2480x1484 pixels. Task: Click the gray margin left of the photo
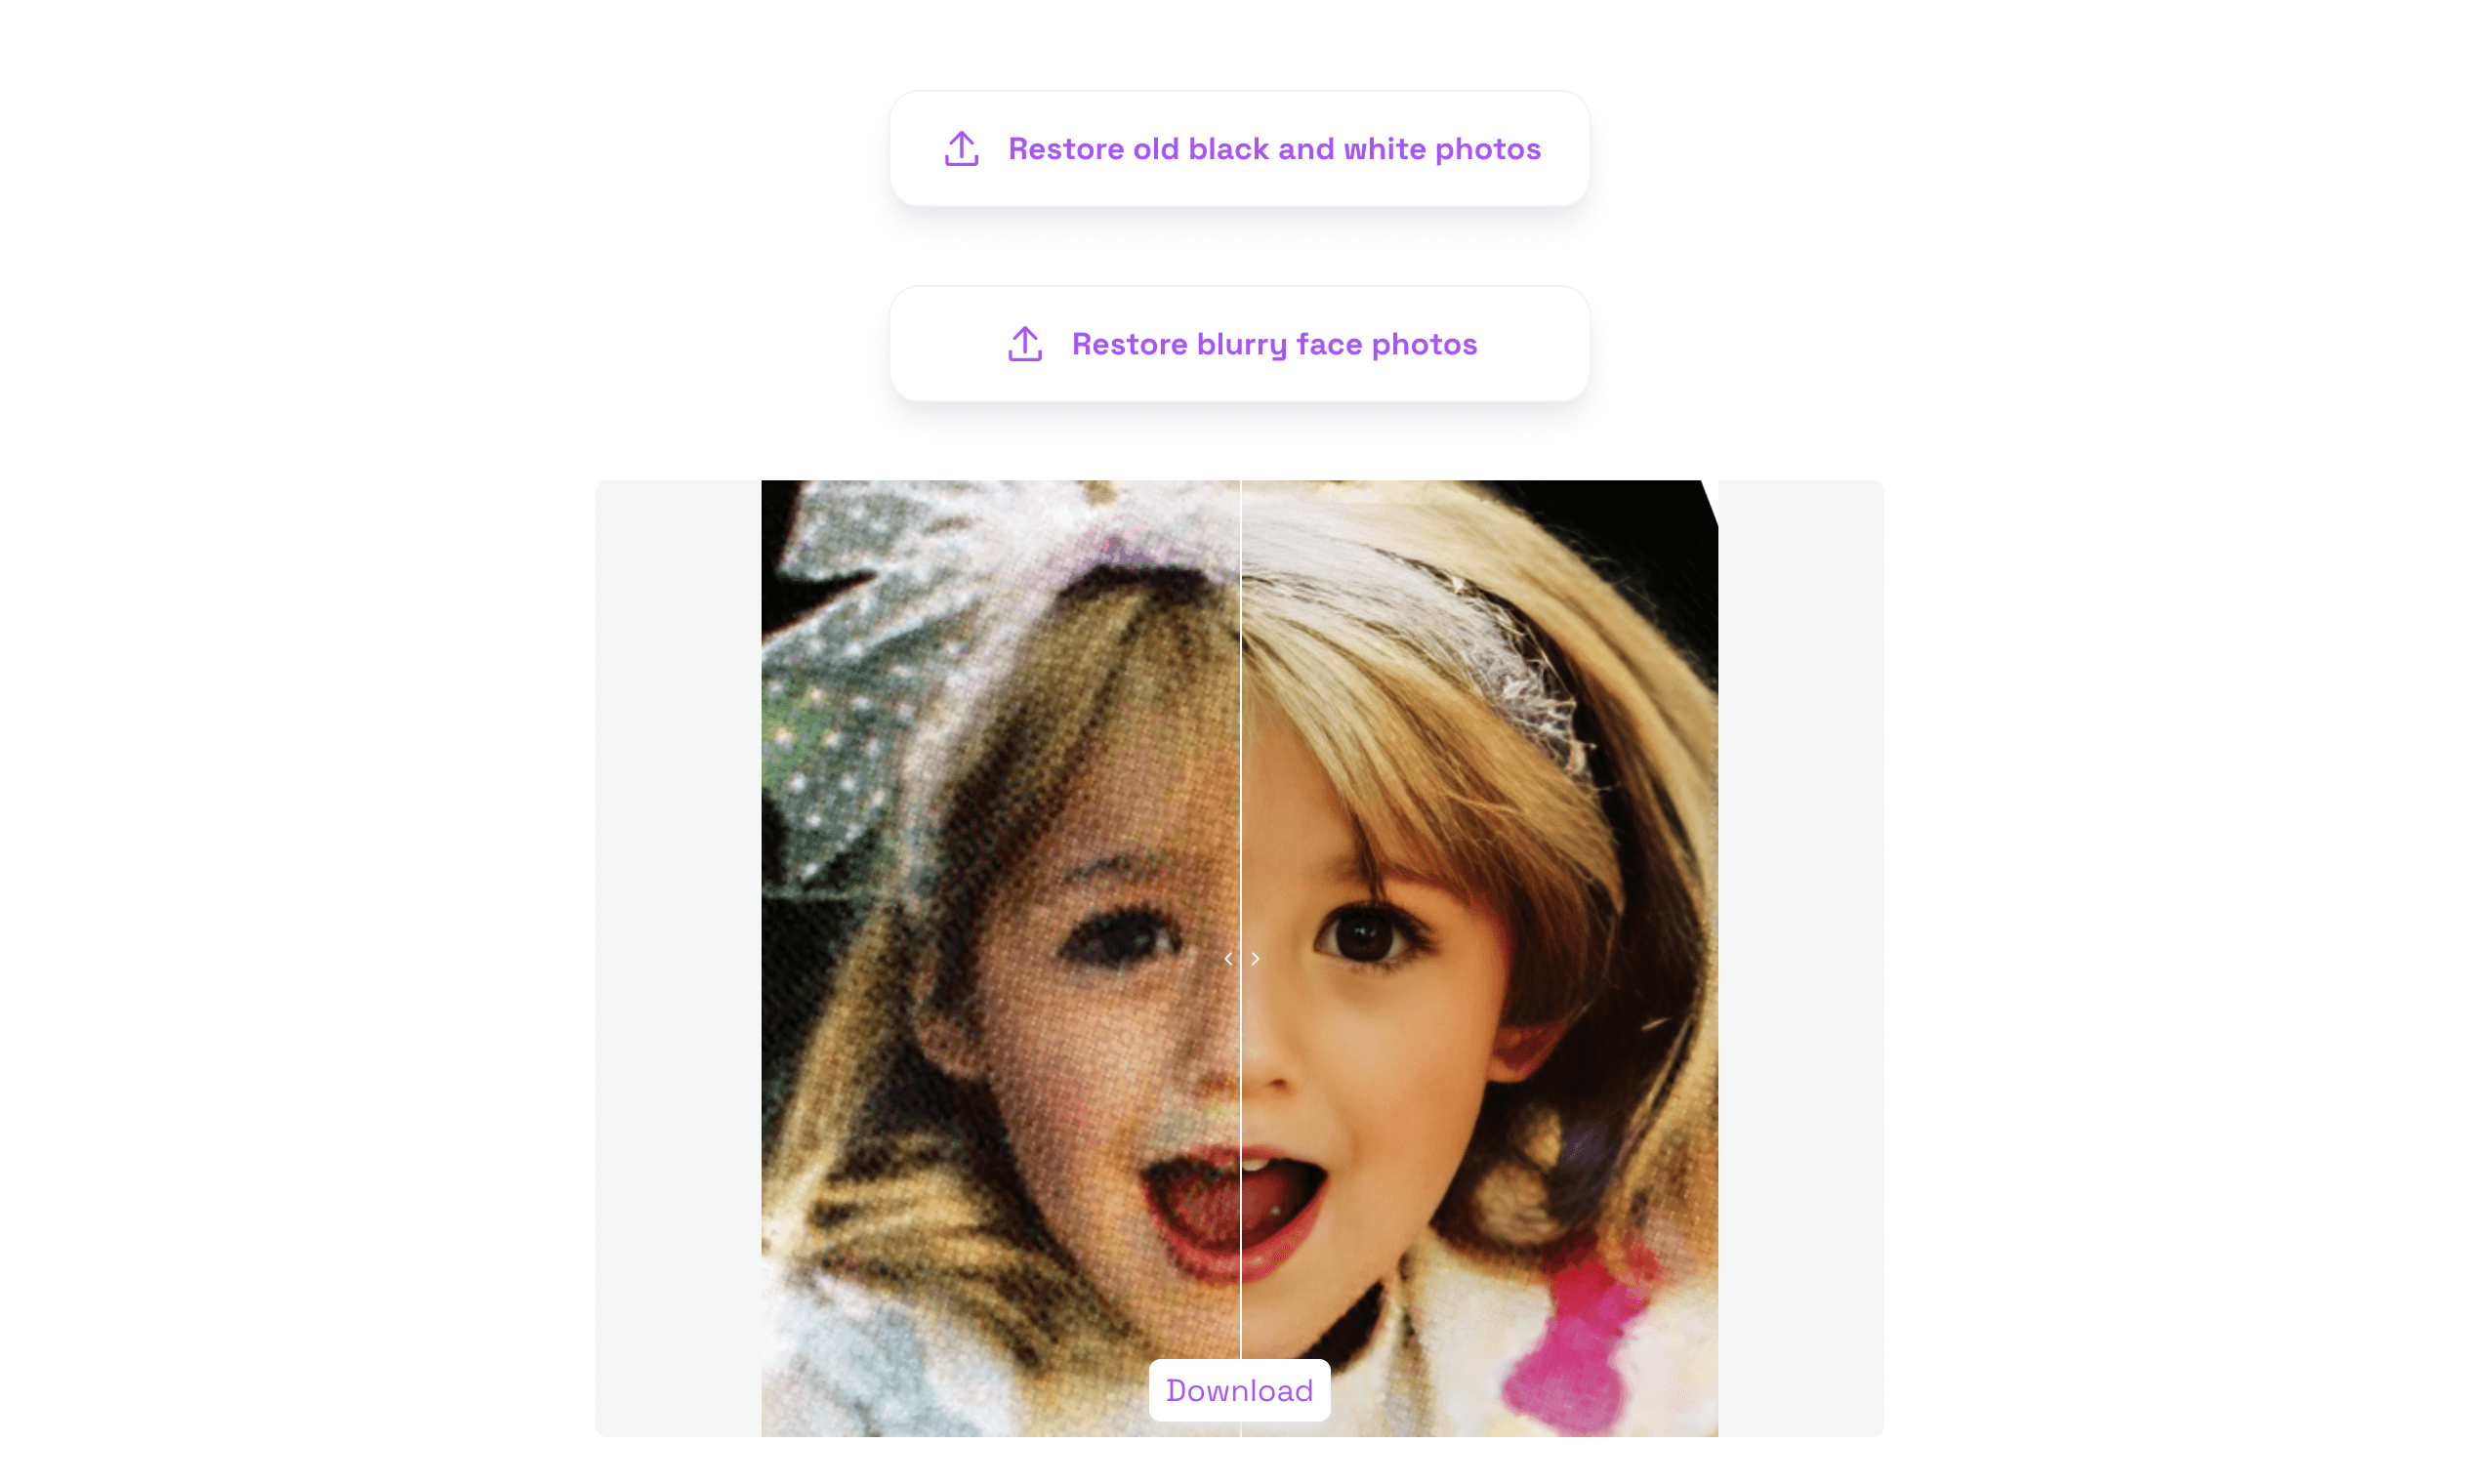678,958
